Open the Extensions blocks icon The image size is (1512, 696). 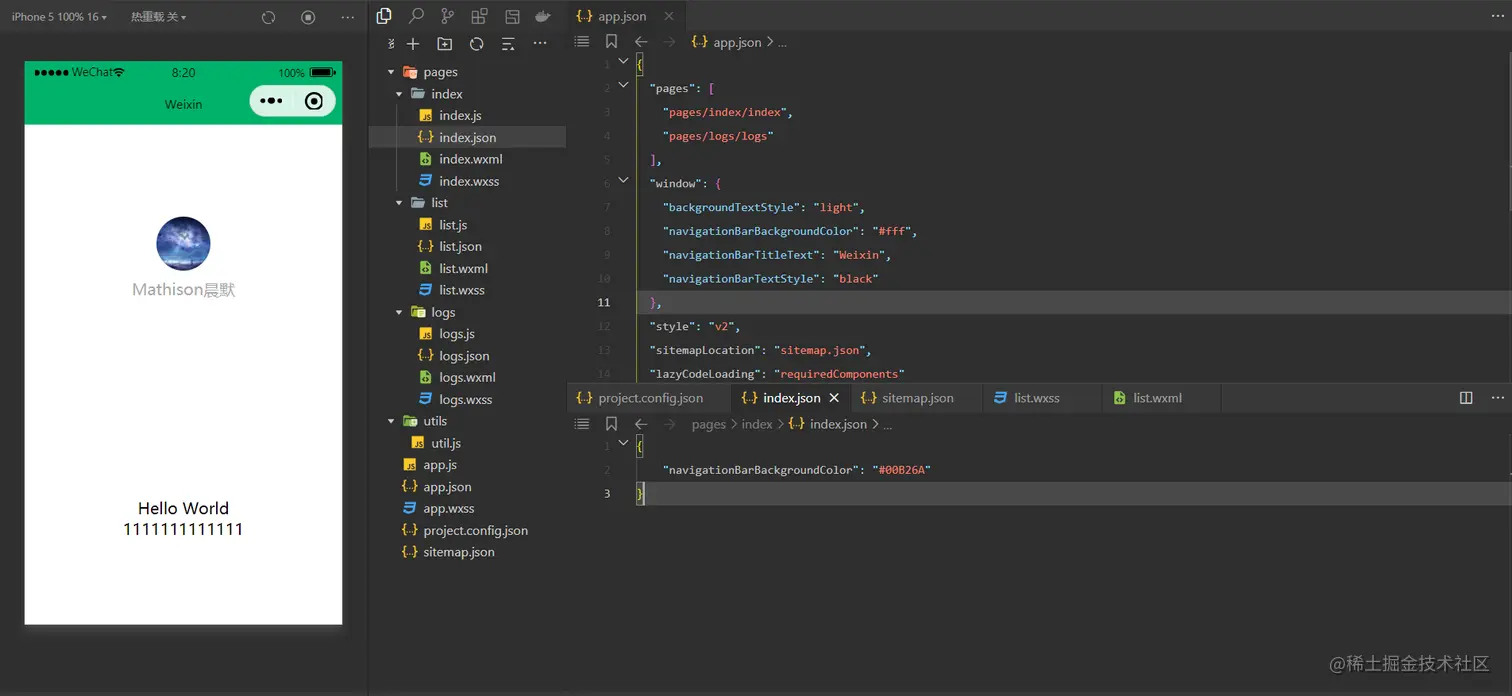coord(480,16)
